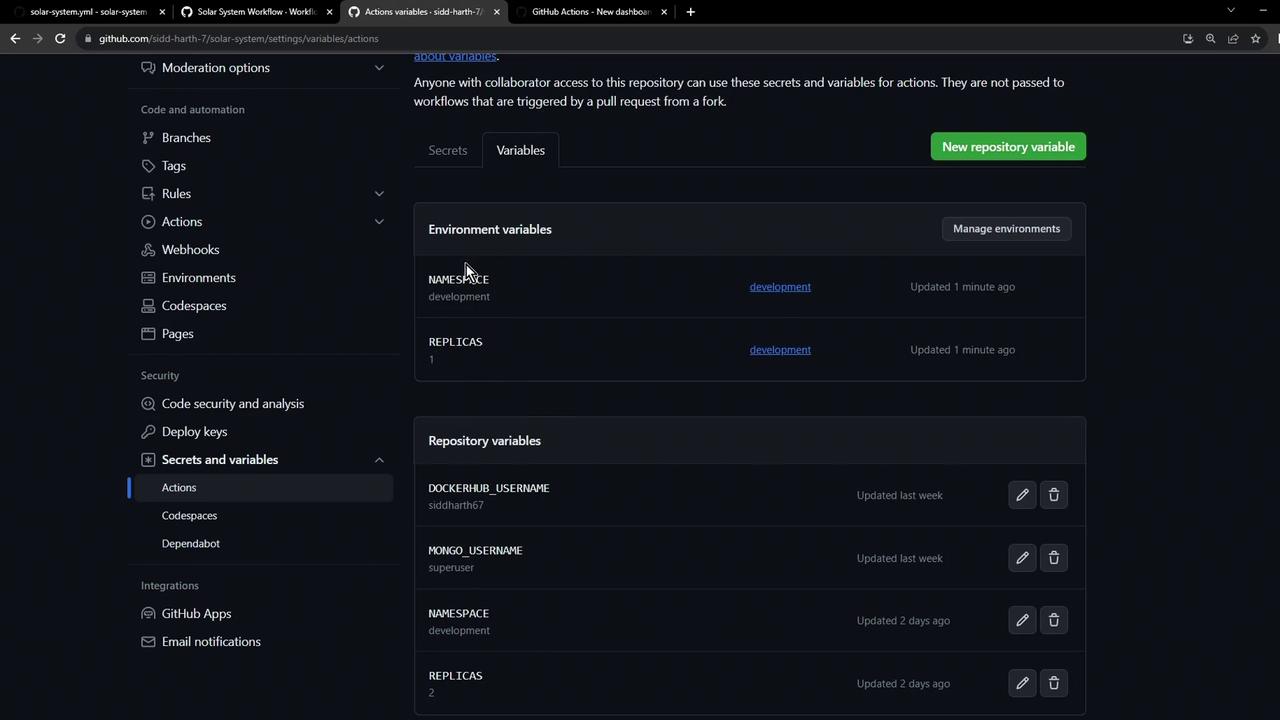Reload the page with the refresh icon
This screenshot has width=1280, height=720.
tap(60, 38)
